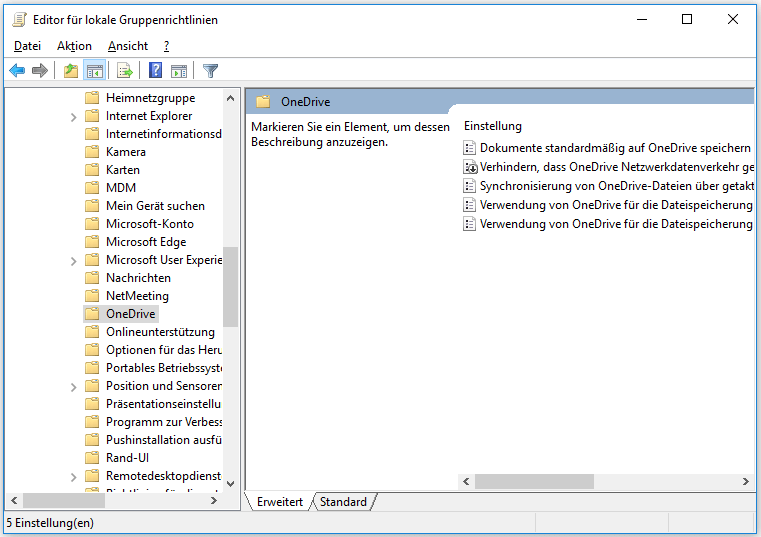Click the Microsoft Edge folder icon
761x537 pixels.
[92, 242]
